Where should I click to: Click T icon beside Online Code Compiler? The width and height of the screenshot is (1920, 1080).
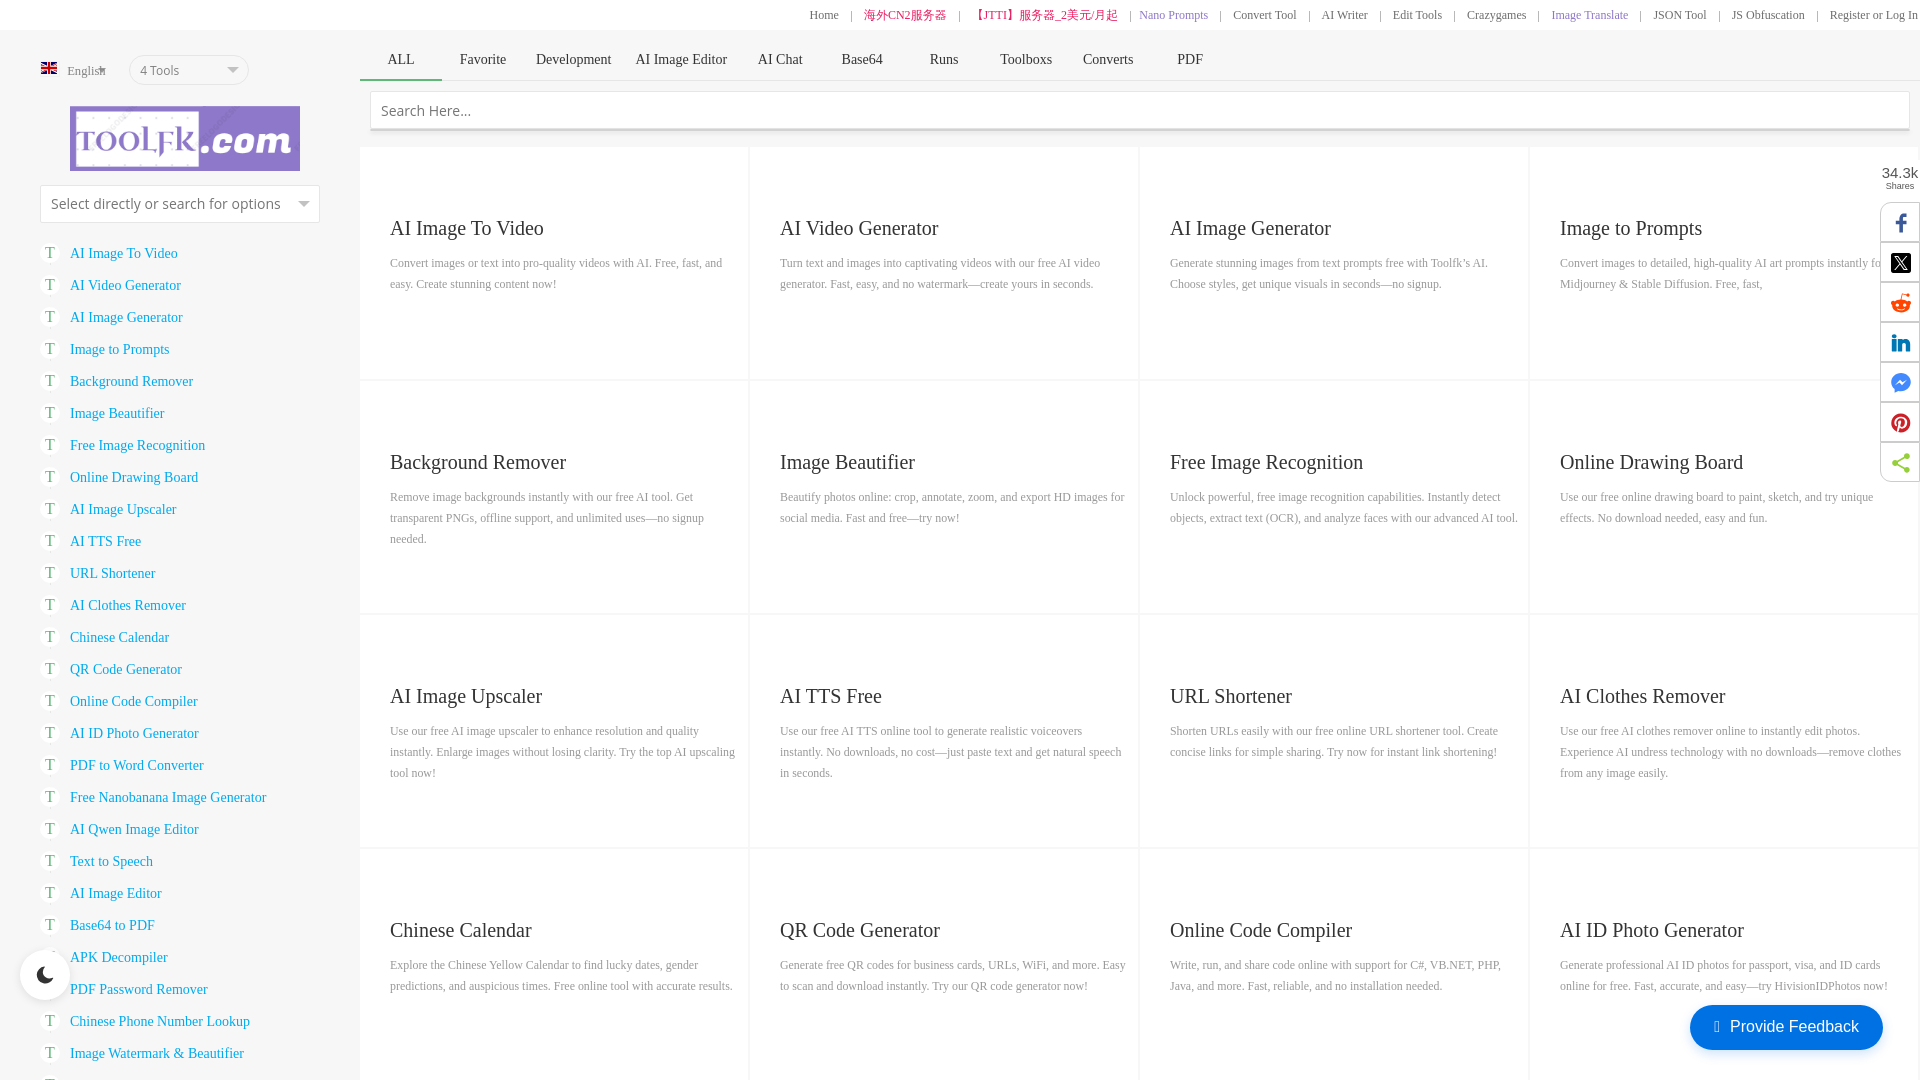(x=50, y=701)
